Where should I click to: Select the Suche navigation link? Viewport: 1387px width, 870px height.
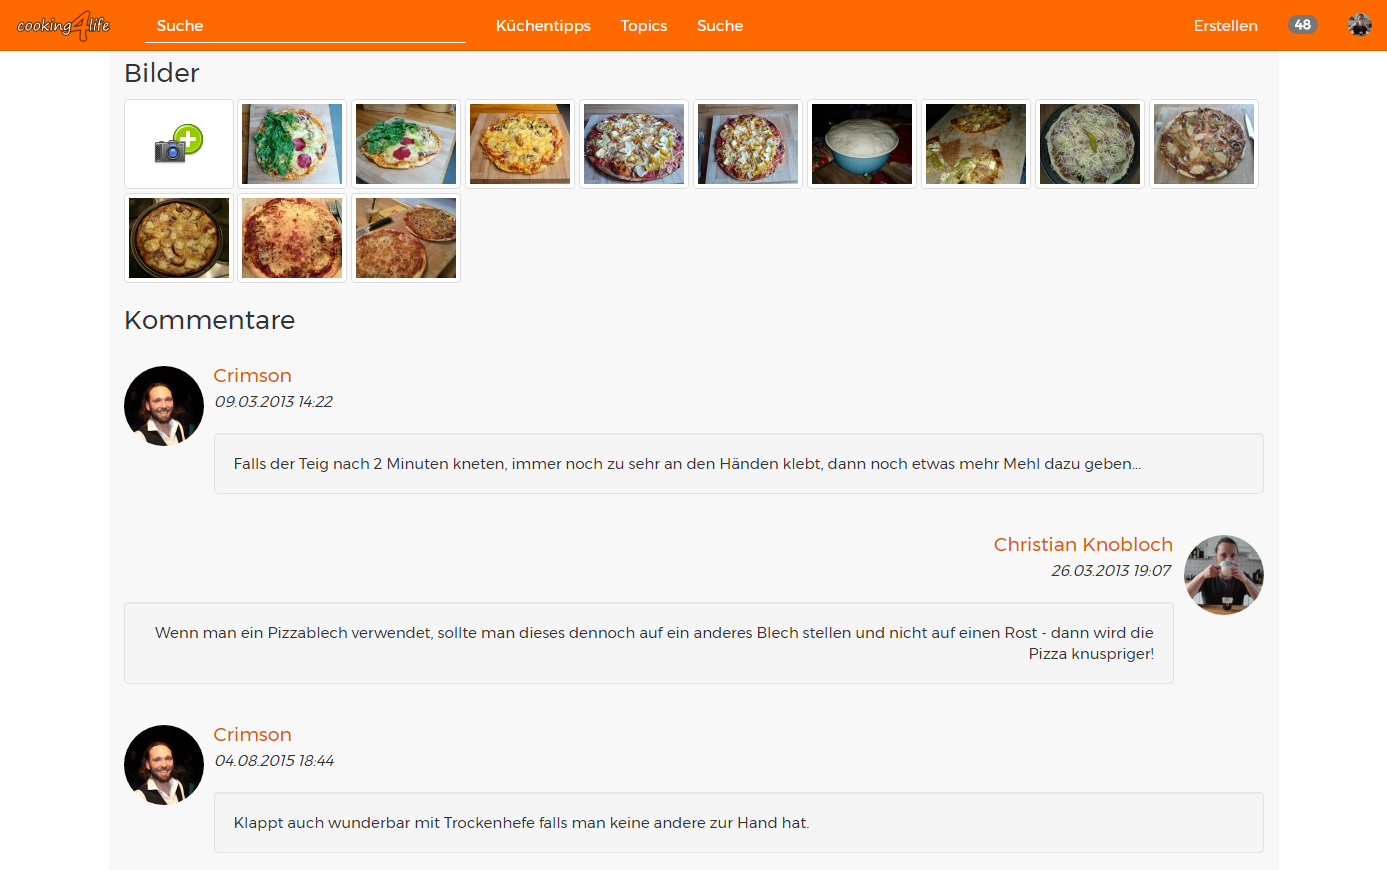point(720,26)
